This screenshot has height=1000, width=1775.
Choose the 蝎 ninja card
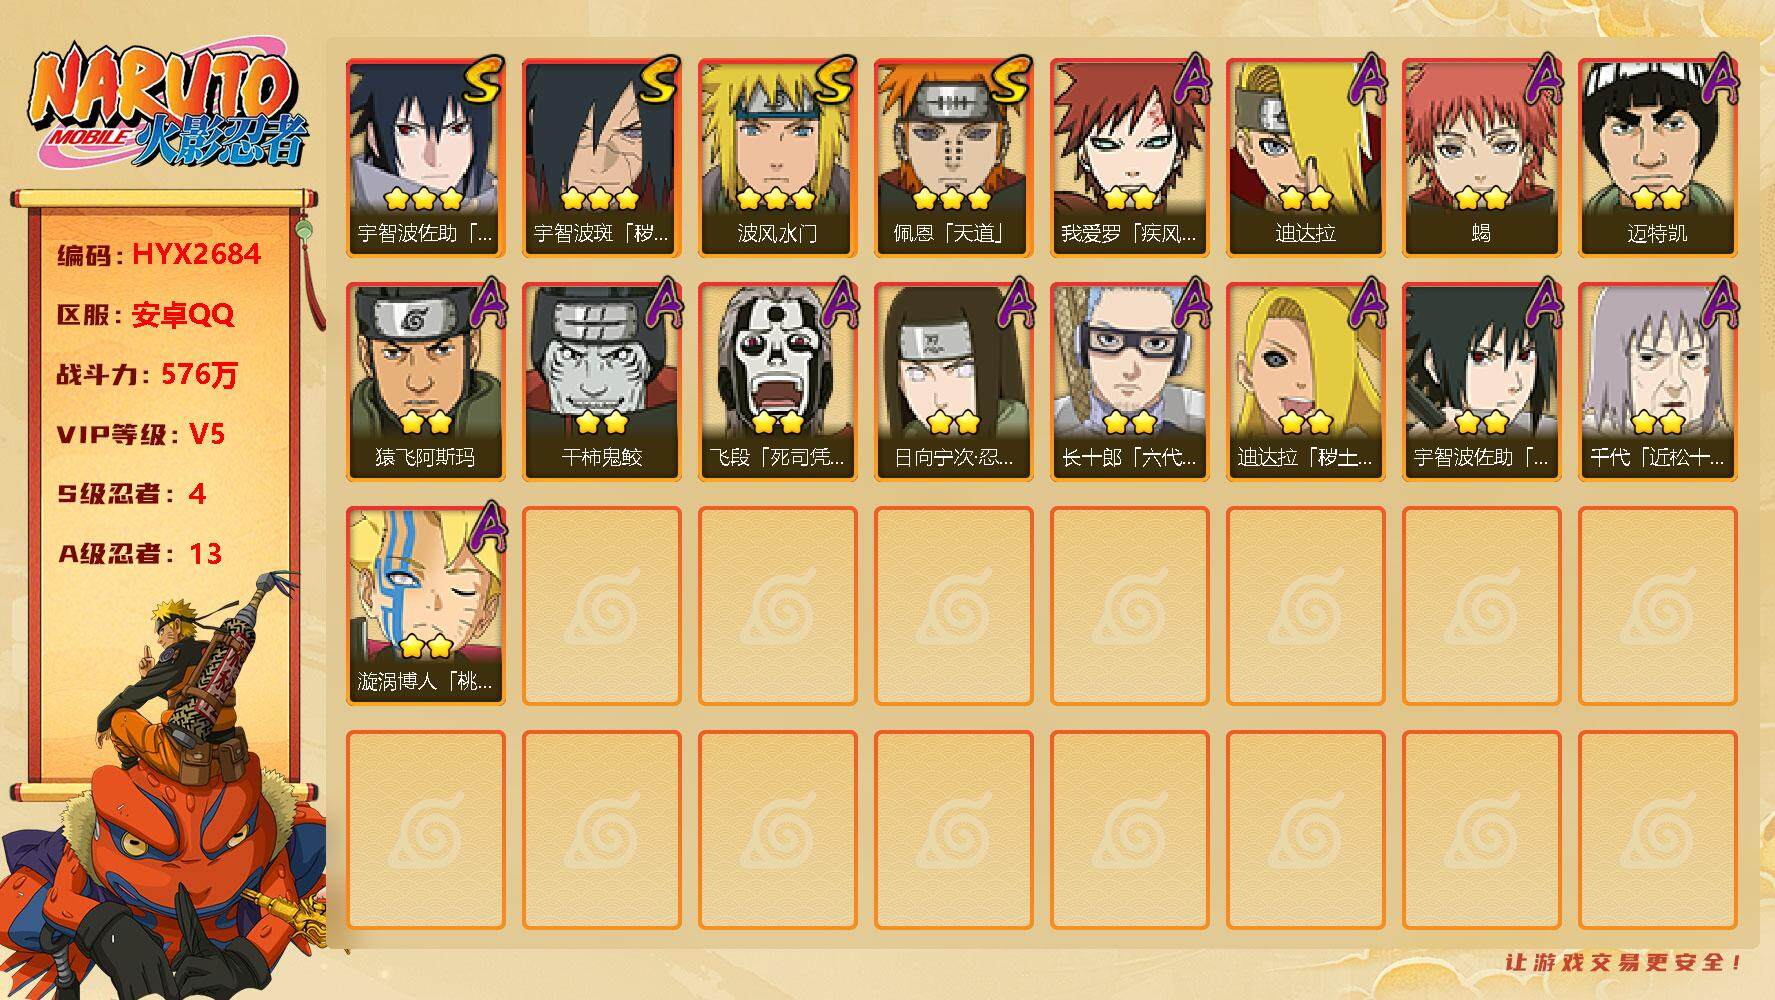point(1481,158)
